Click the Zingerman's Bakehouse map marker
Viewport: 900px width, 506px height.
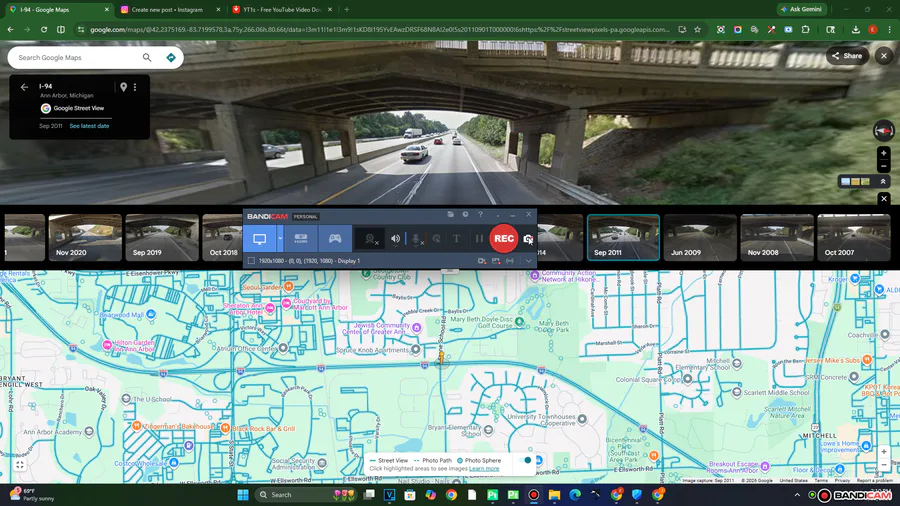click(136, 426)
